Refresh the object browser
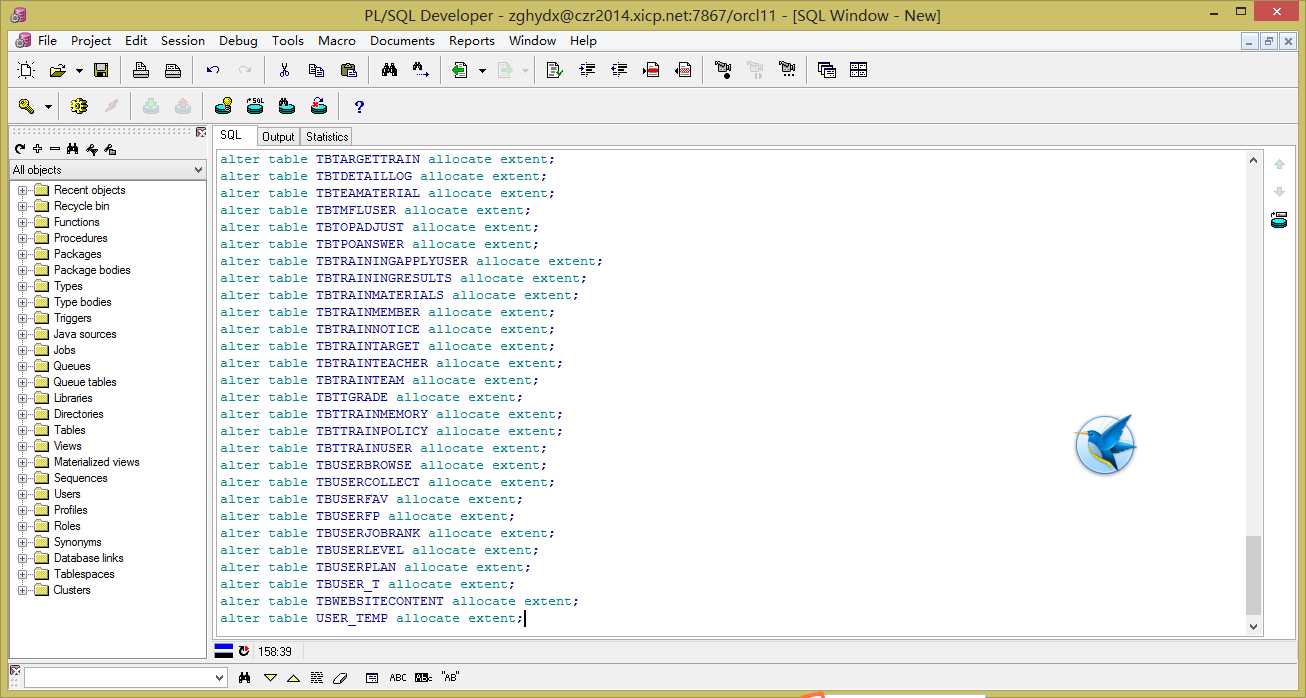This screenshot has width=1306, height=698. point(20,149)
